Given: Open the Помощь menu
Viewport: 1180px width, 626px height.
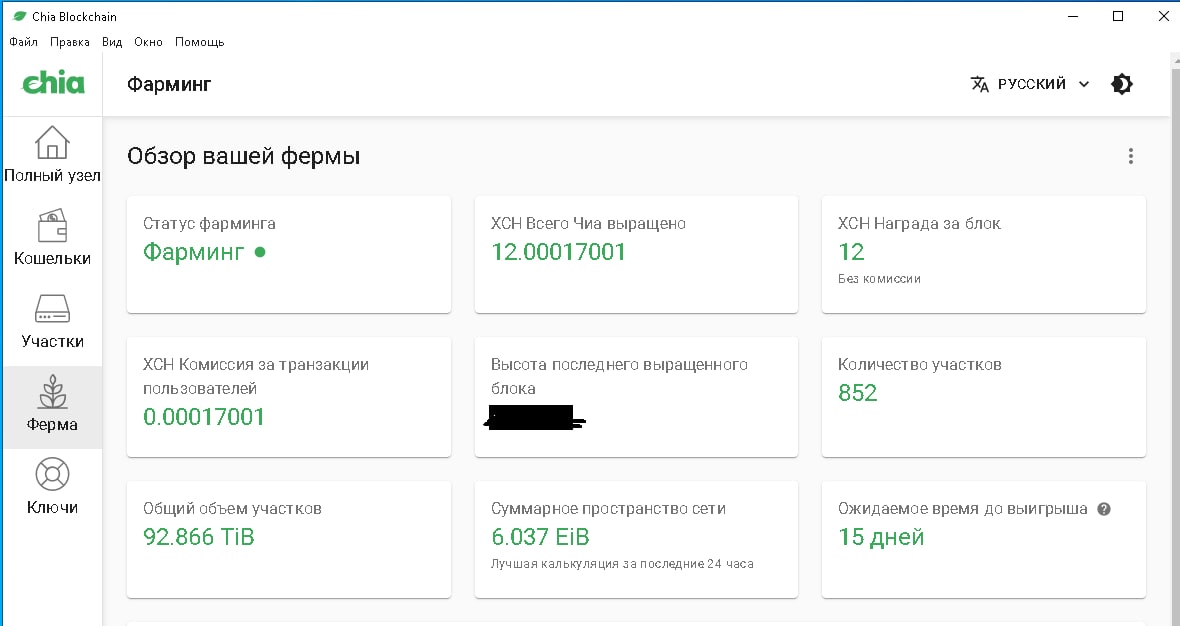Looking at the screenshot, I should [199, 42].
